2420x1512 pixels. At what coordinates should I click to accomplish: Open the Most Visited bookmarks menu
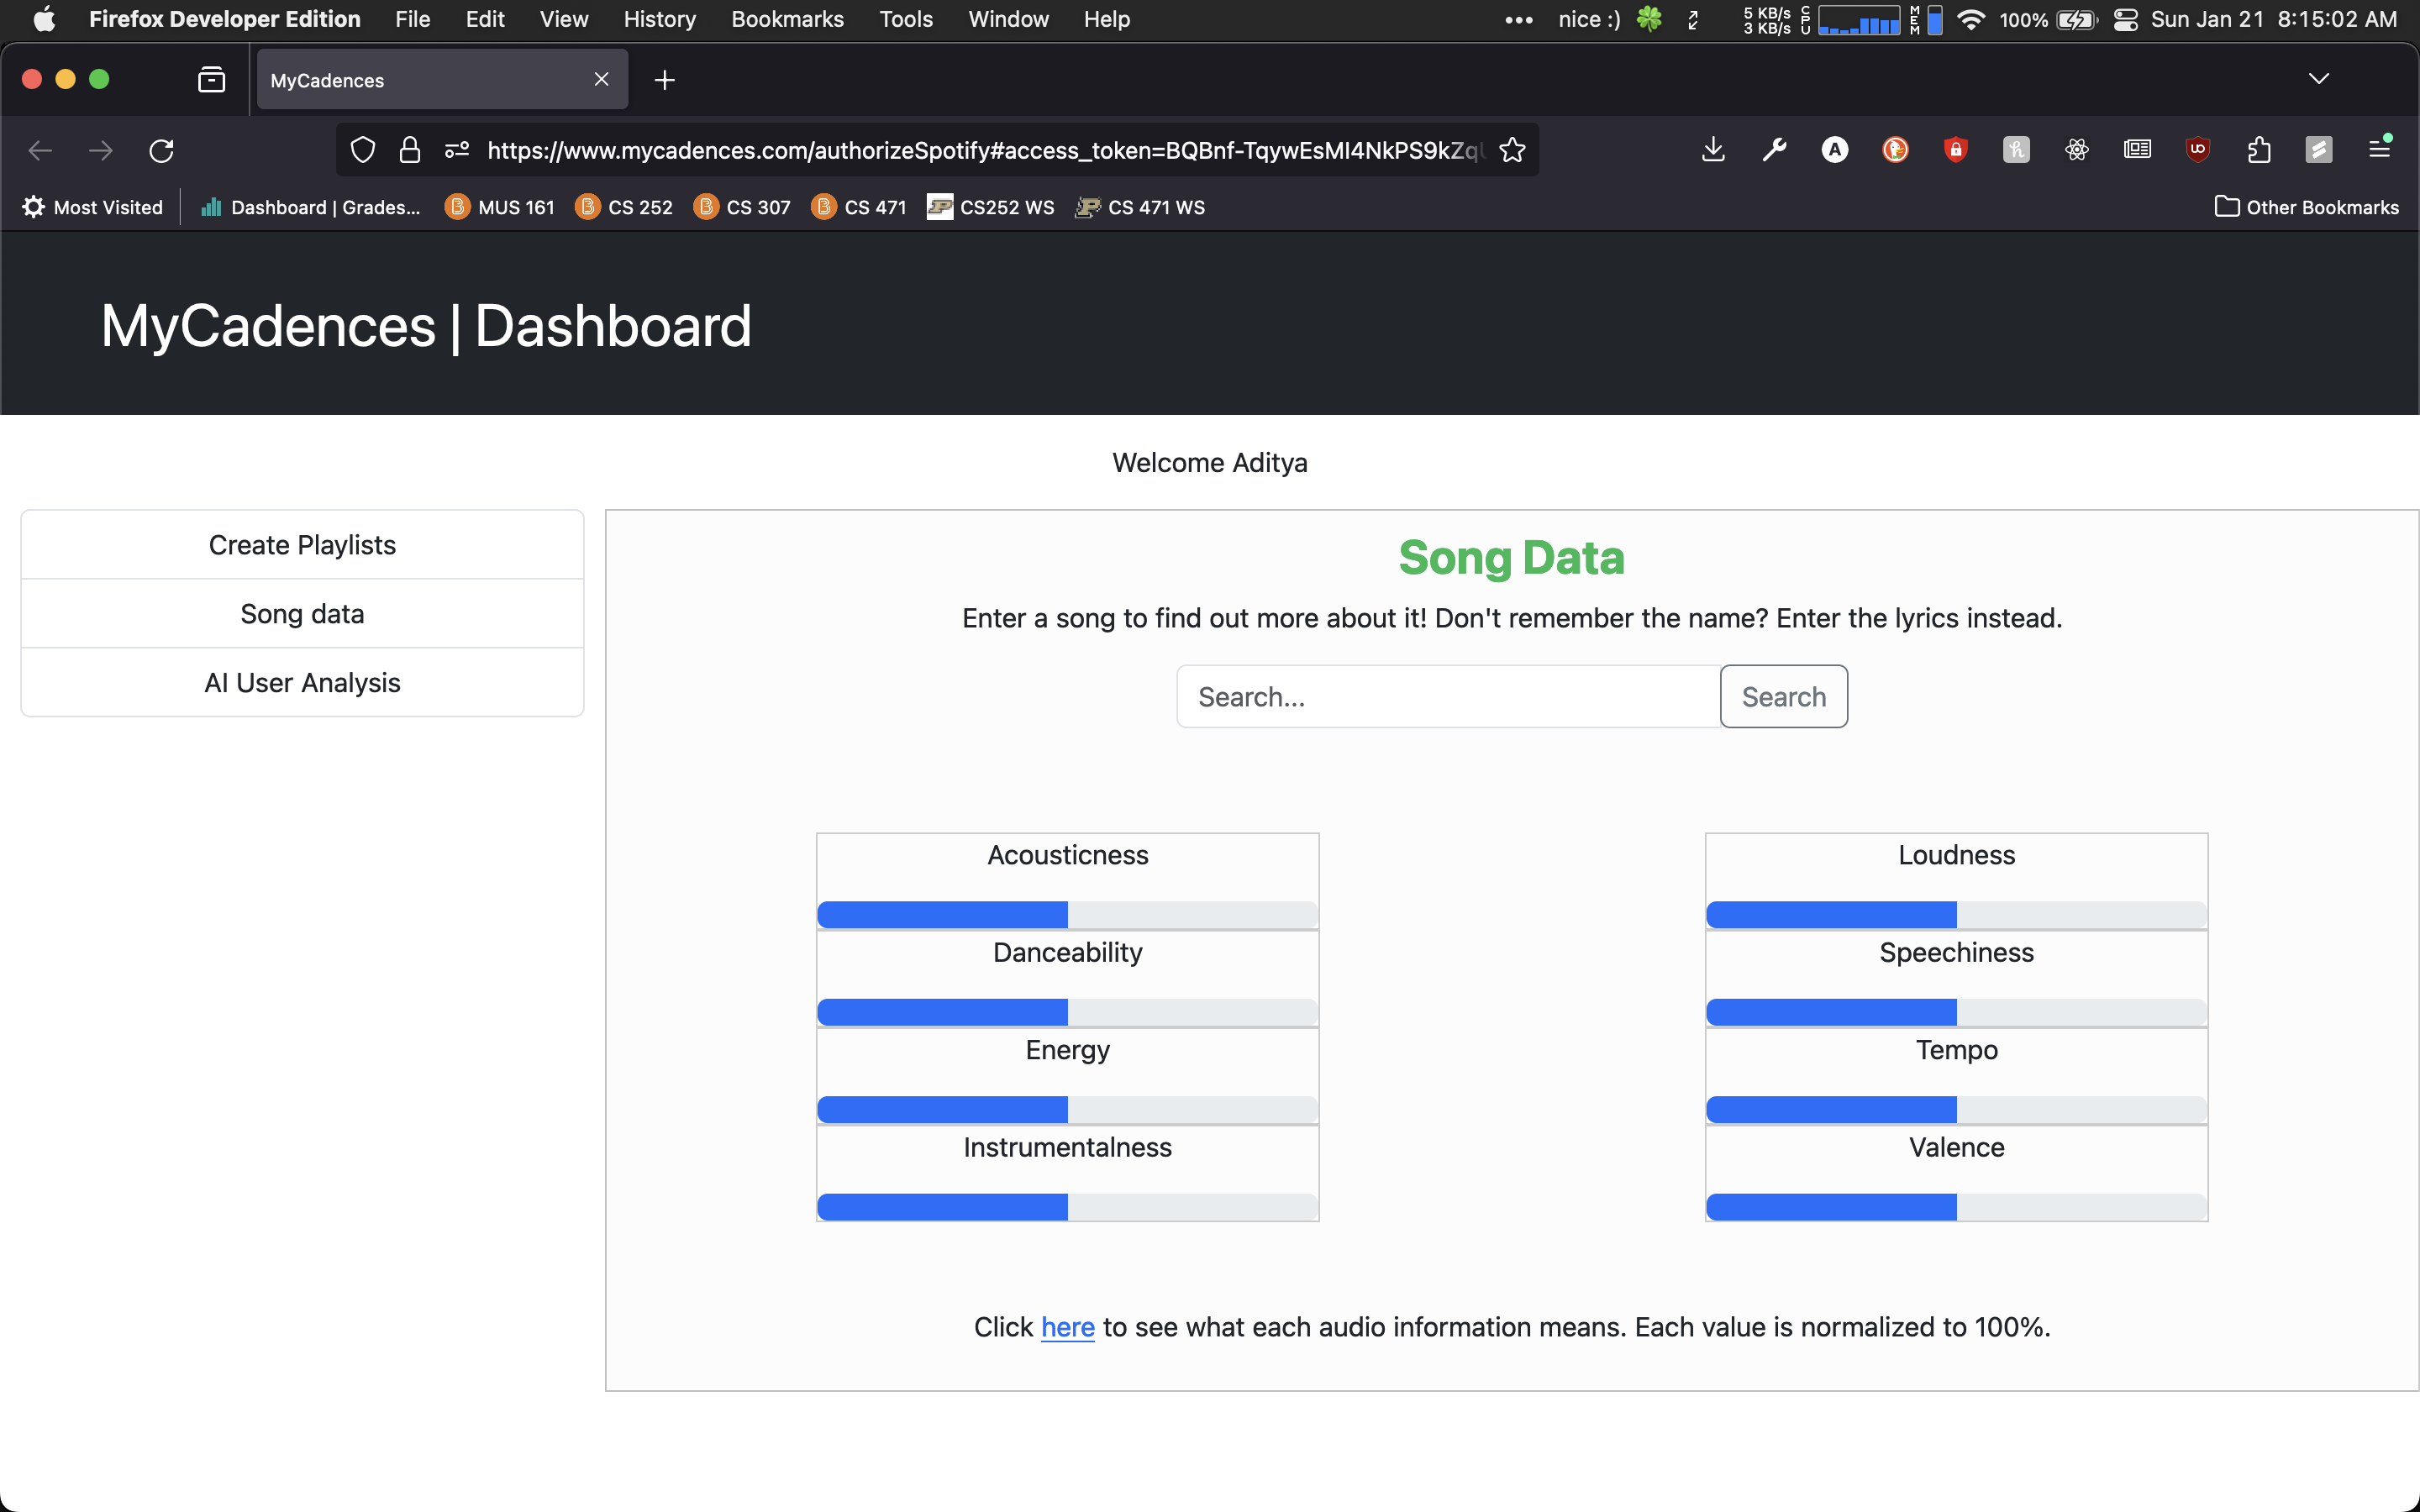(92, 207)
